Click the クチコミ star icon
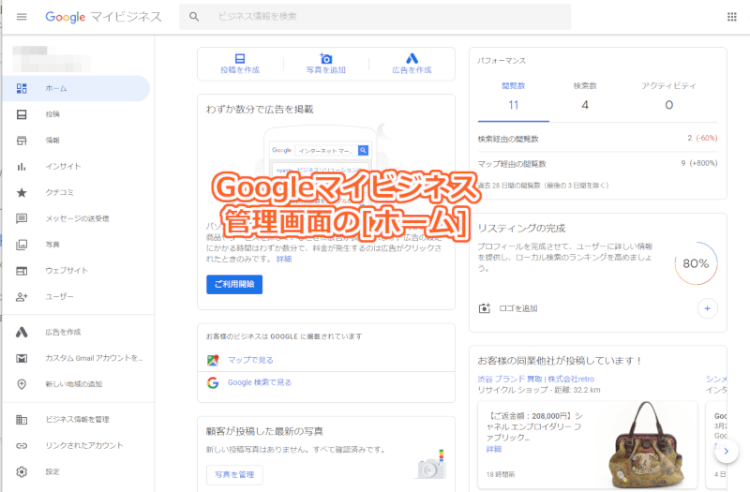 click(22, 193)
